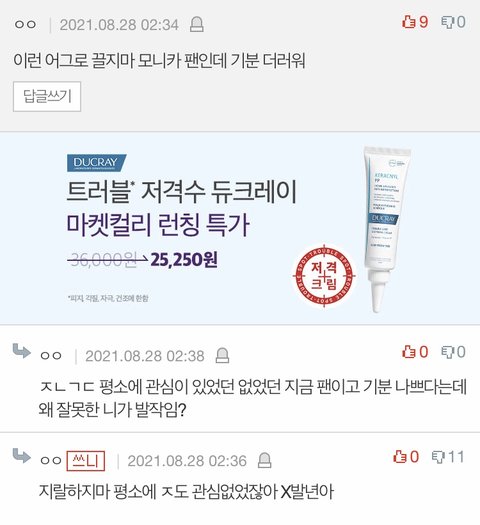This screenshot has height=525, width=480.
Task: Open the DUCRAY logo in ad banner
Action: coord(96,162)
